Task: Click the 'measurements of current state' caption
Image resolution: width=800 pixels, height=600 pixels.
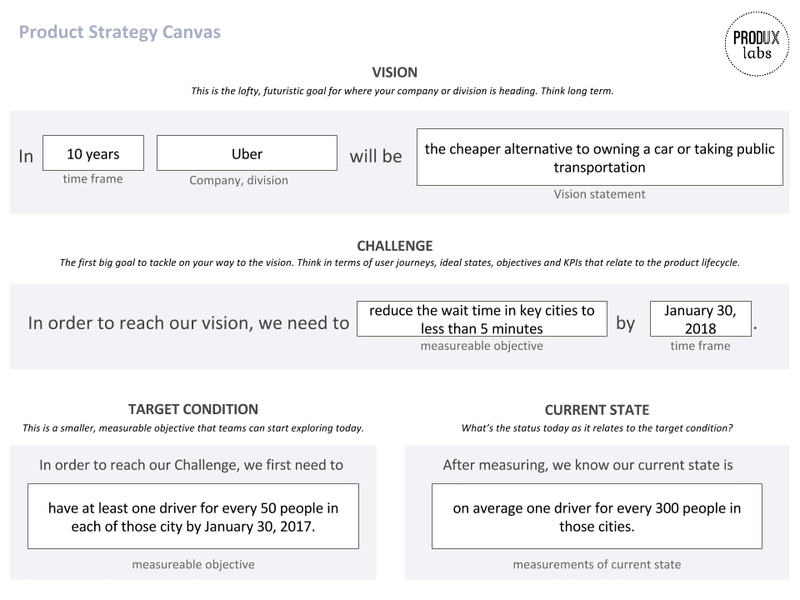Action: coord(597,565)
